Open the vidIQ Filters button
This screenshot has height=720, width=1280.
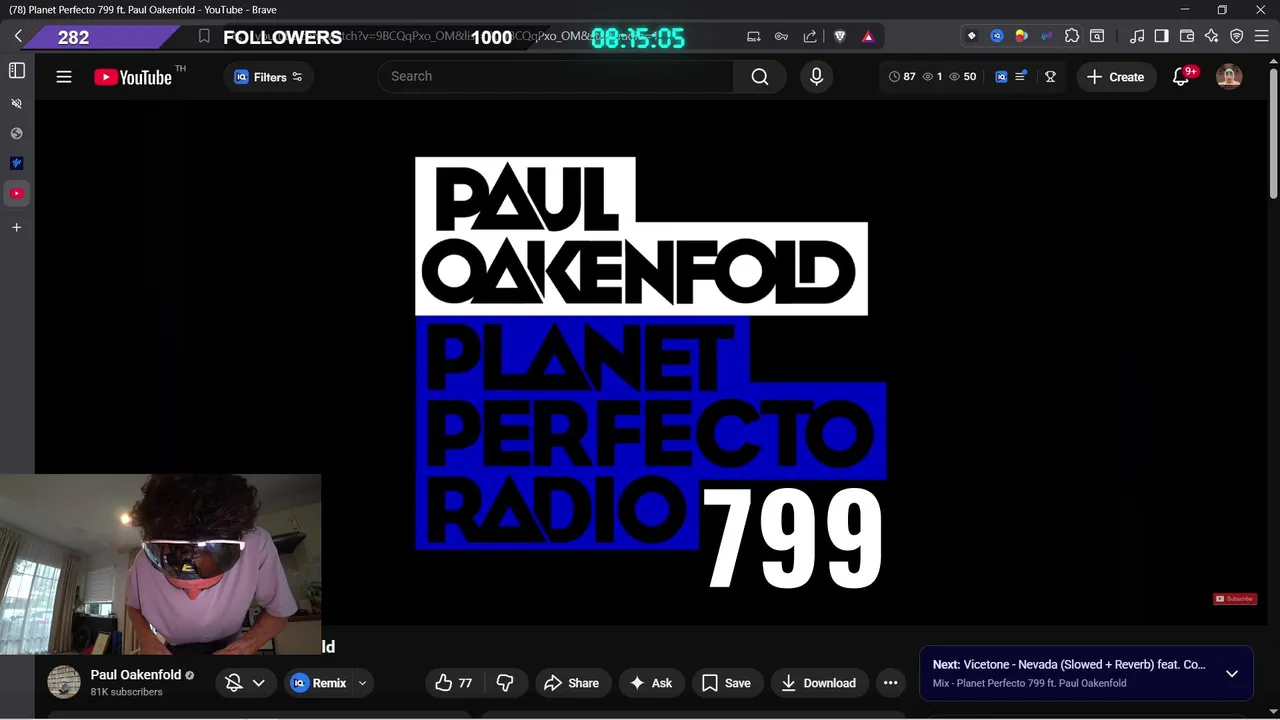point(268,77)
